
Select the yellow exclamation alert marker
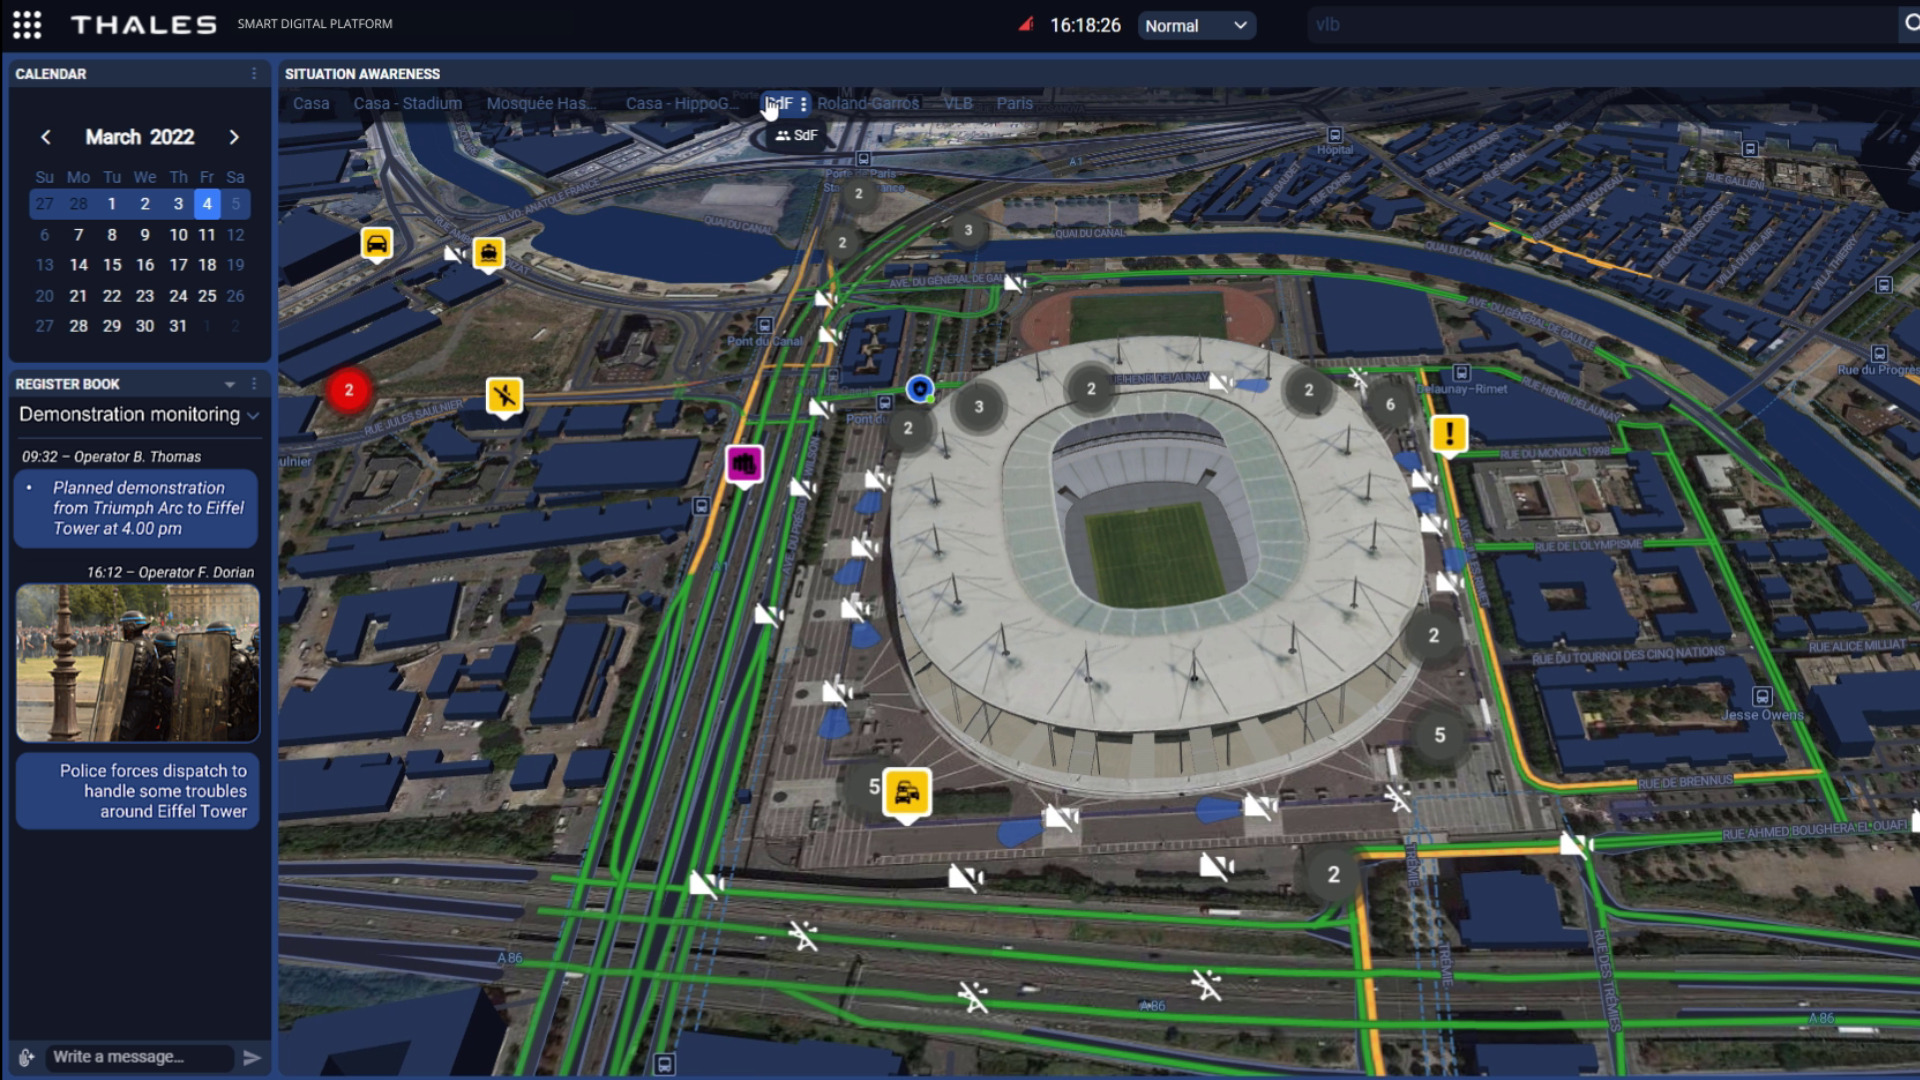coord(1449,434)
